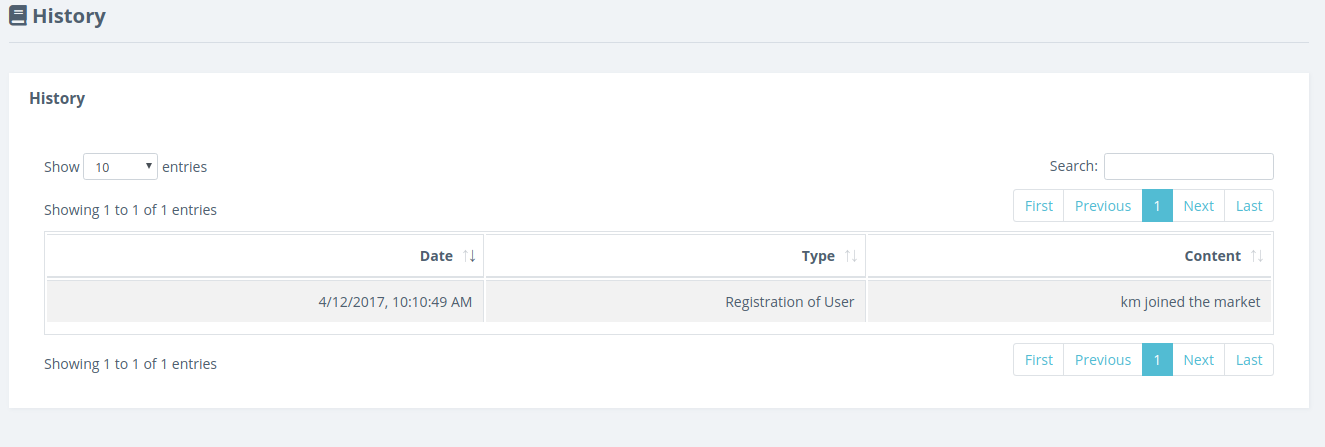Select page 1 in the bottom pagination
This screenshot has width=1325, height=447.
point(1157,360)
